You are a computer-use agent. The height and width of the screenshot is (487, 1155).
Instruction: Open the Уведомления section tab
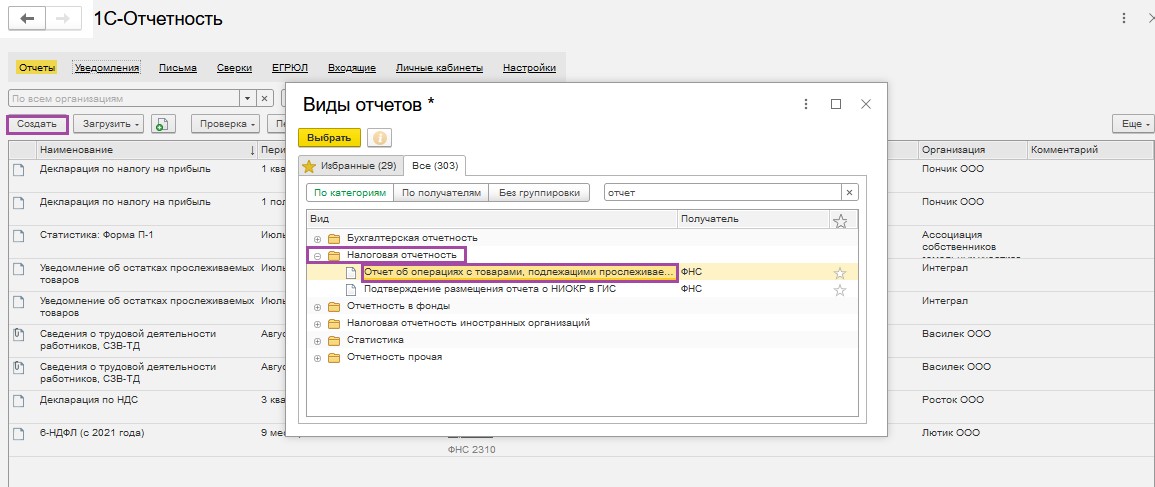click(107, 68)
